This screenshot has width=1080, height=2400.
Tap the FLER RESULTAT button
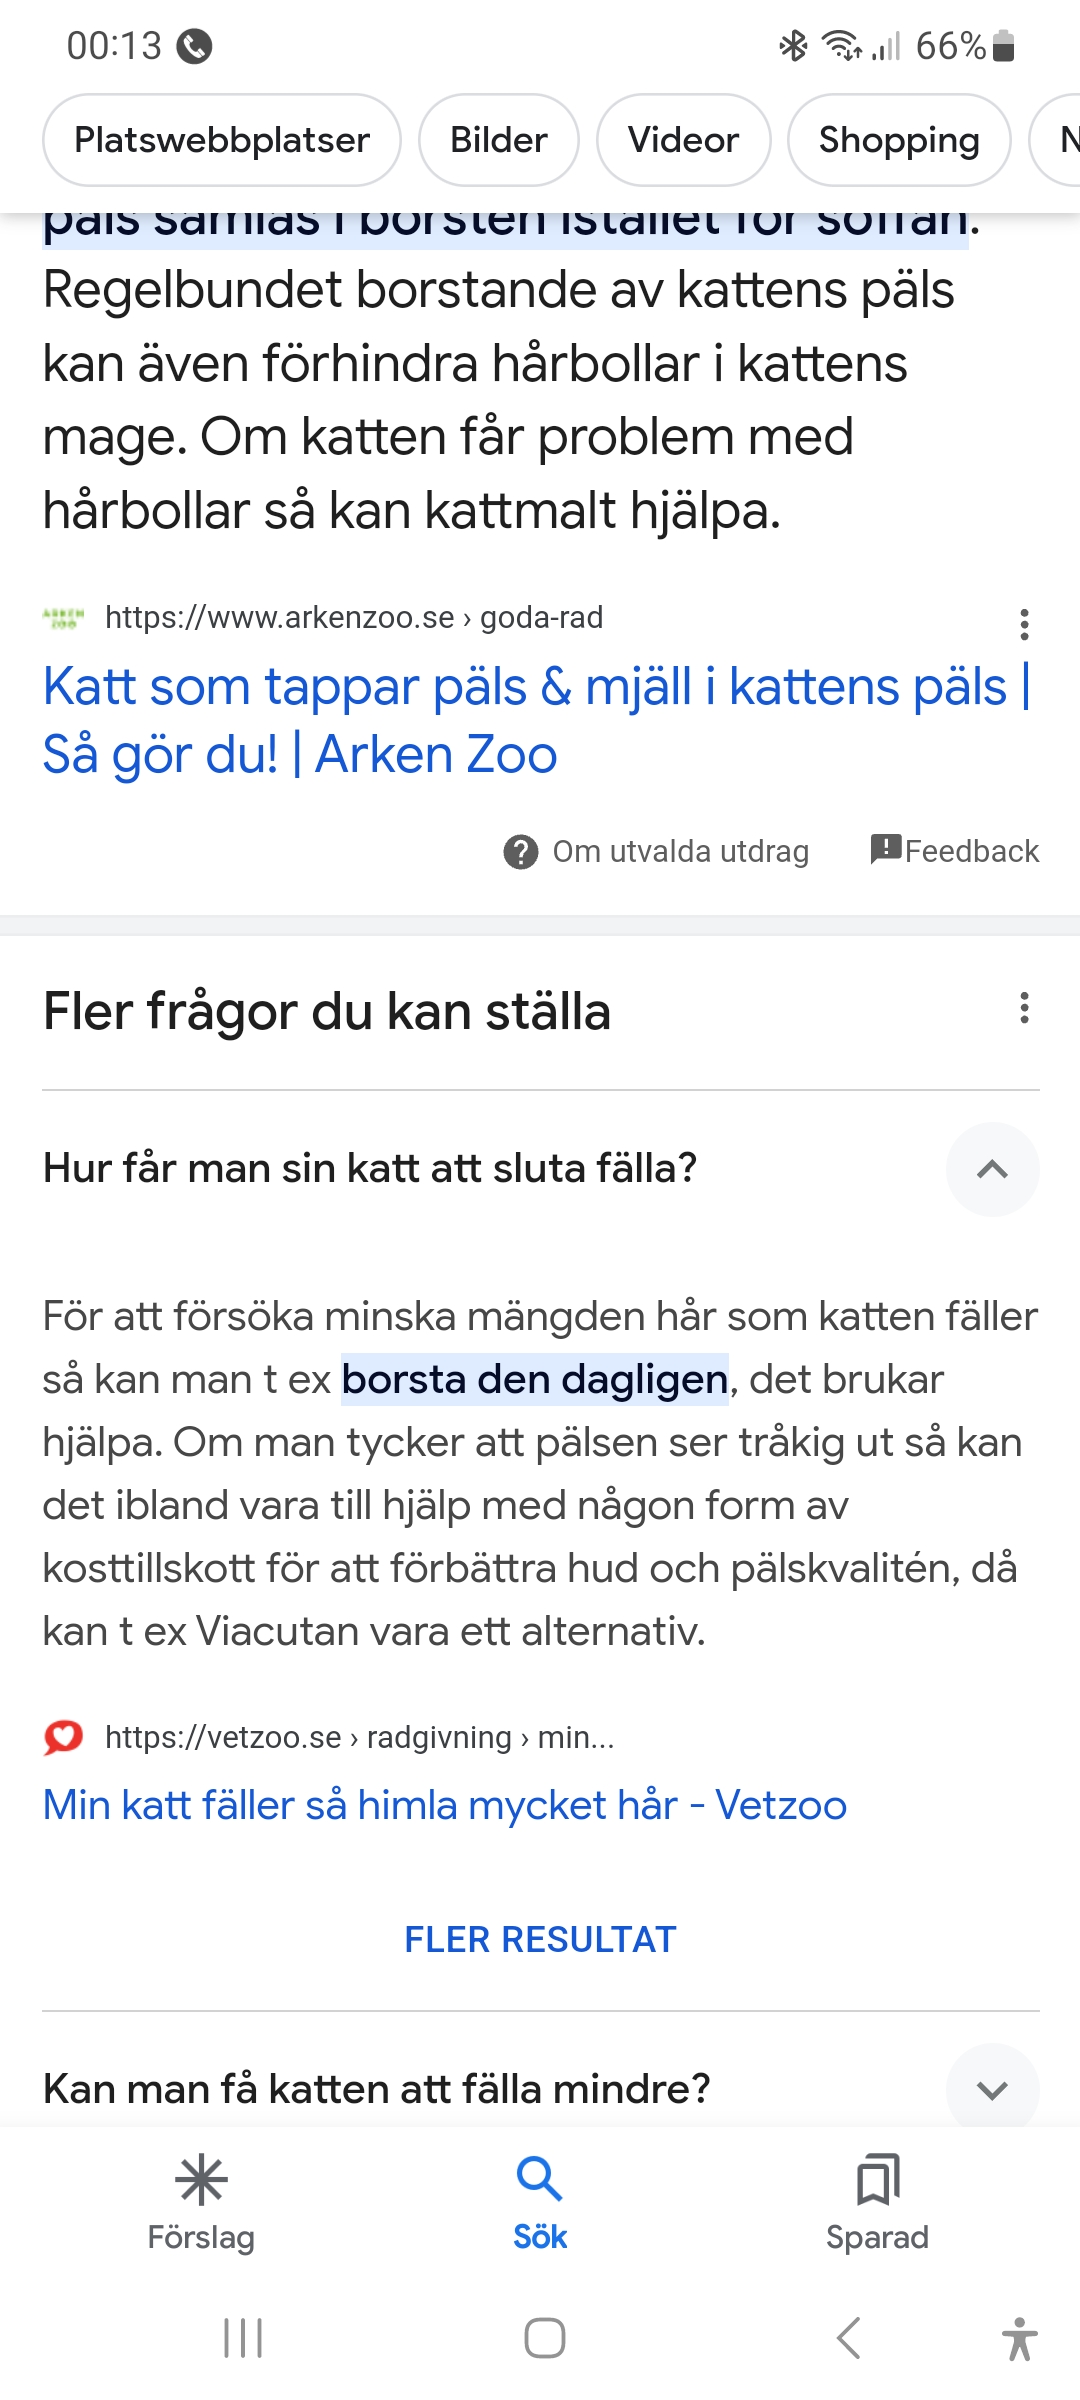540,1939
